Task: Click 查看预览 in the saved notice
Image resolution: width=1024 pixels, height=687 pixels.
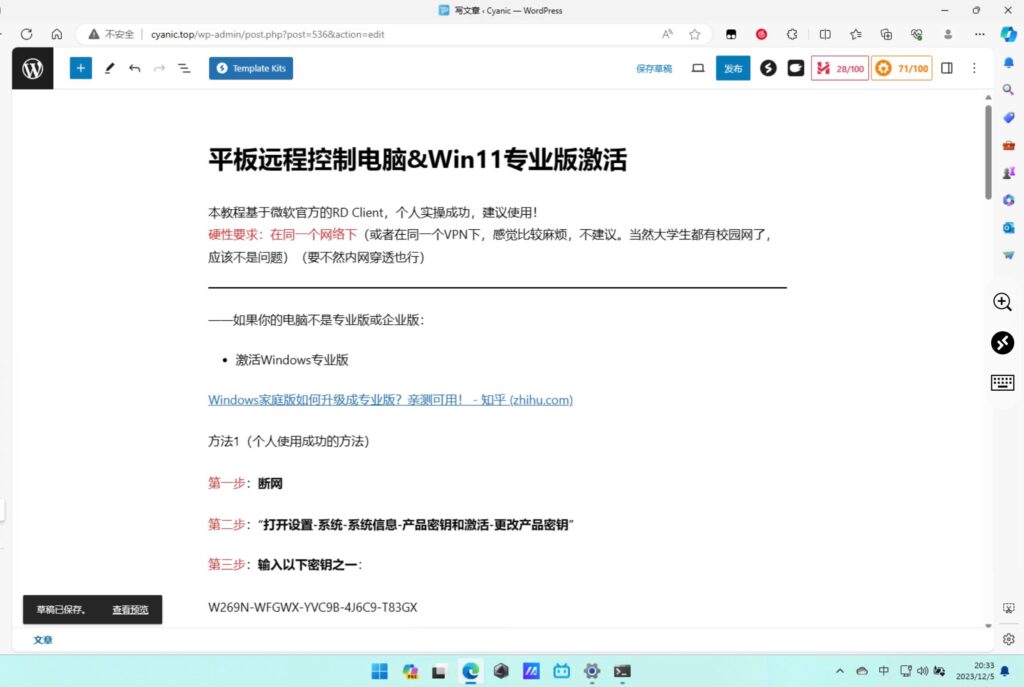Action: (130, 610)
